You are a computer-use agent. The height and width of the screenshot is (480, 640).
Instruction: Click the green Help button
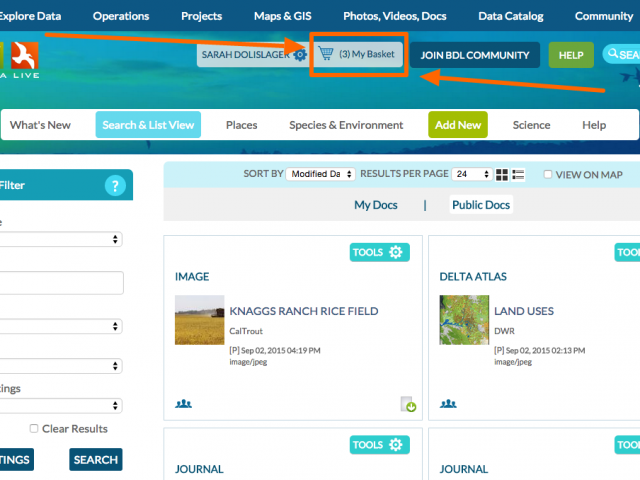(x=571, y=55)
